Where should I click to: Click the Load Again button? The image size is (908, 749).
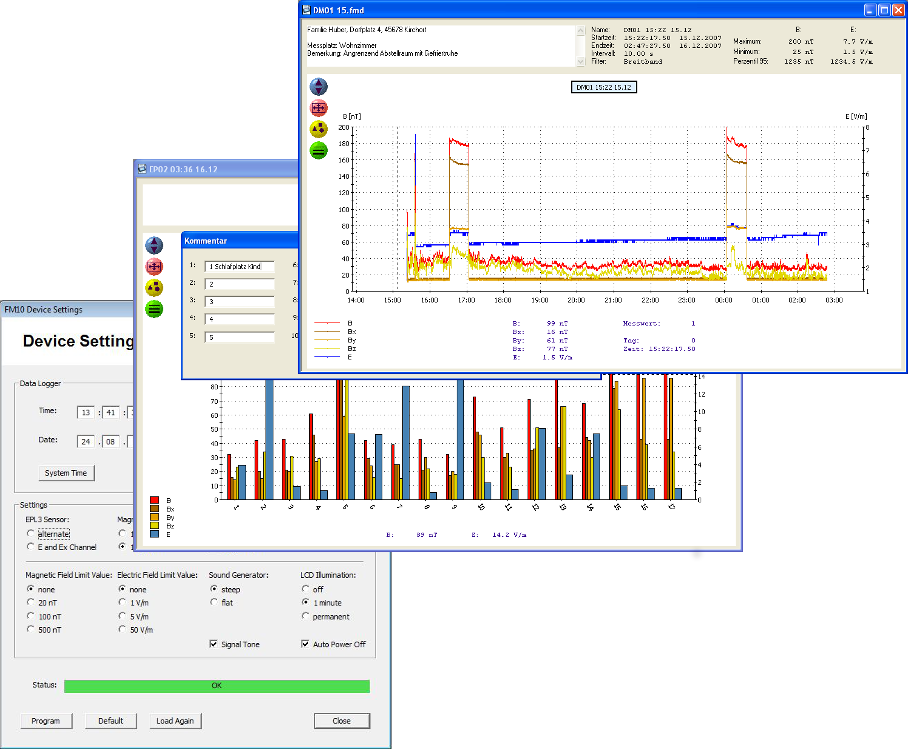[x=175, y=721]
